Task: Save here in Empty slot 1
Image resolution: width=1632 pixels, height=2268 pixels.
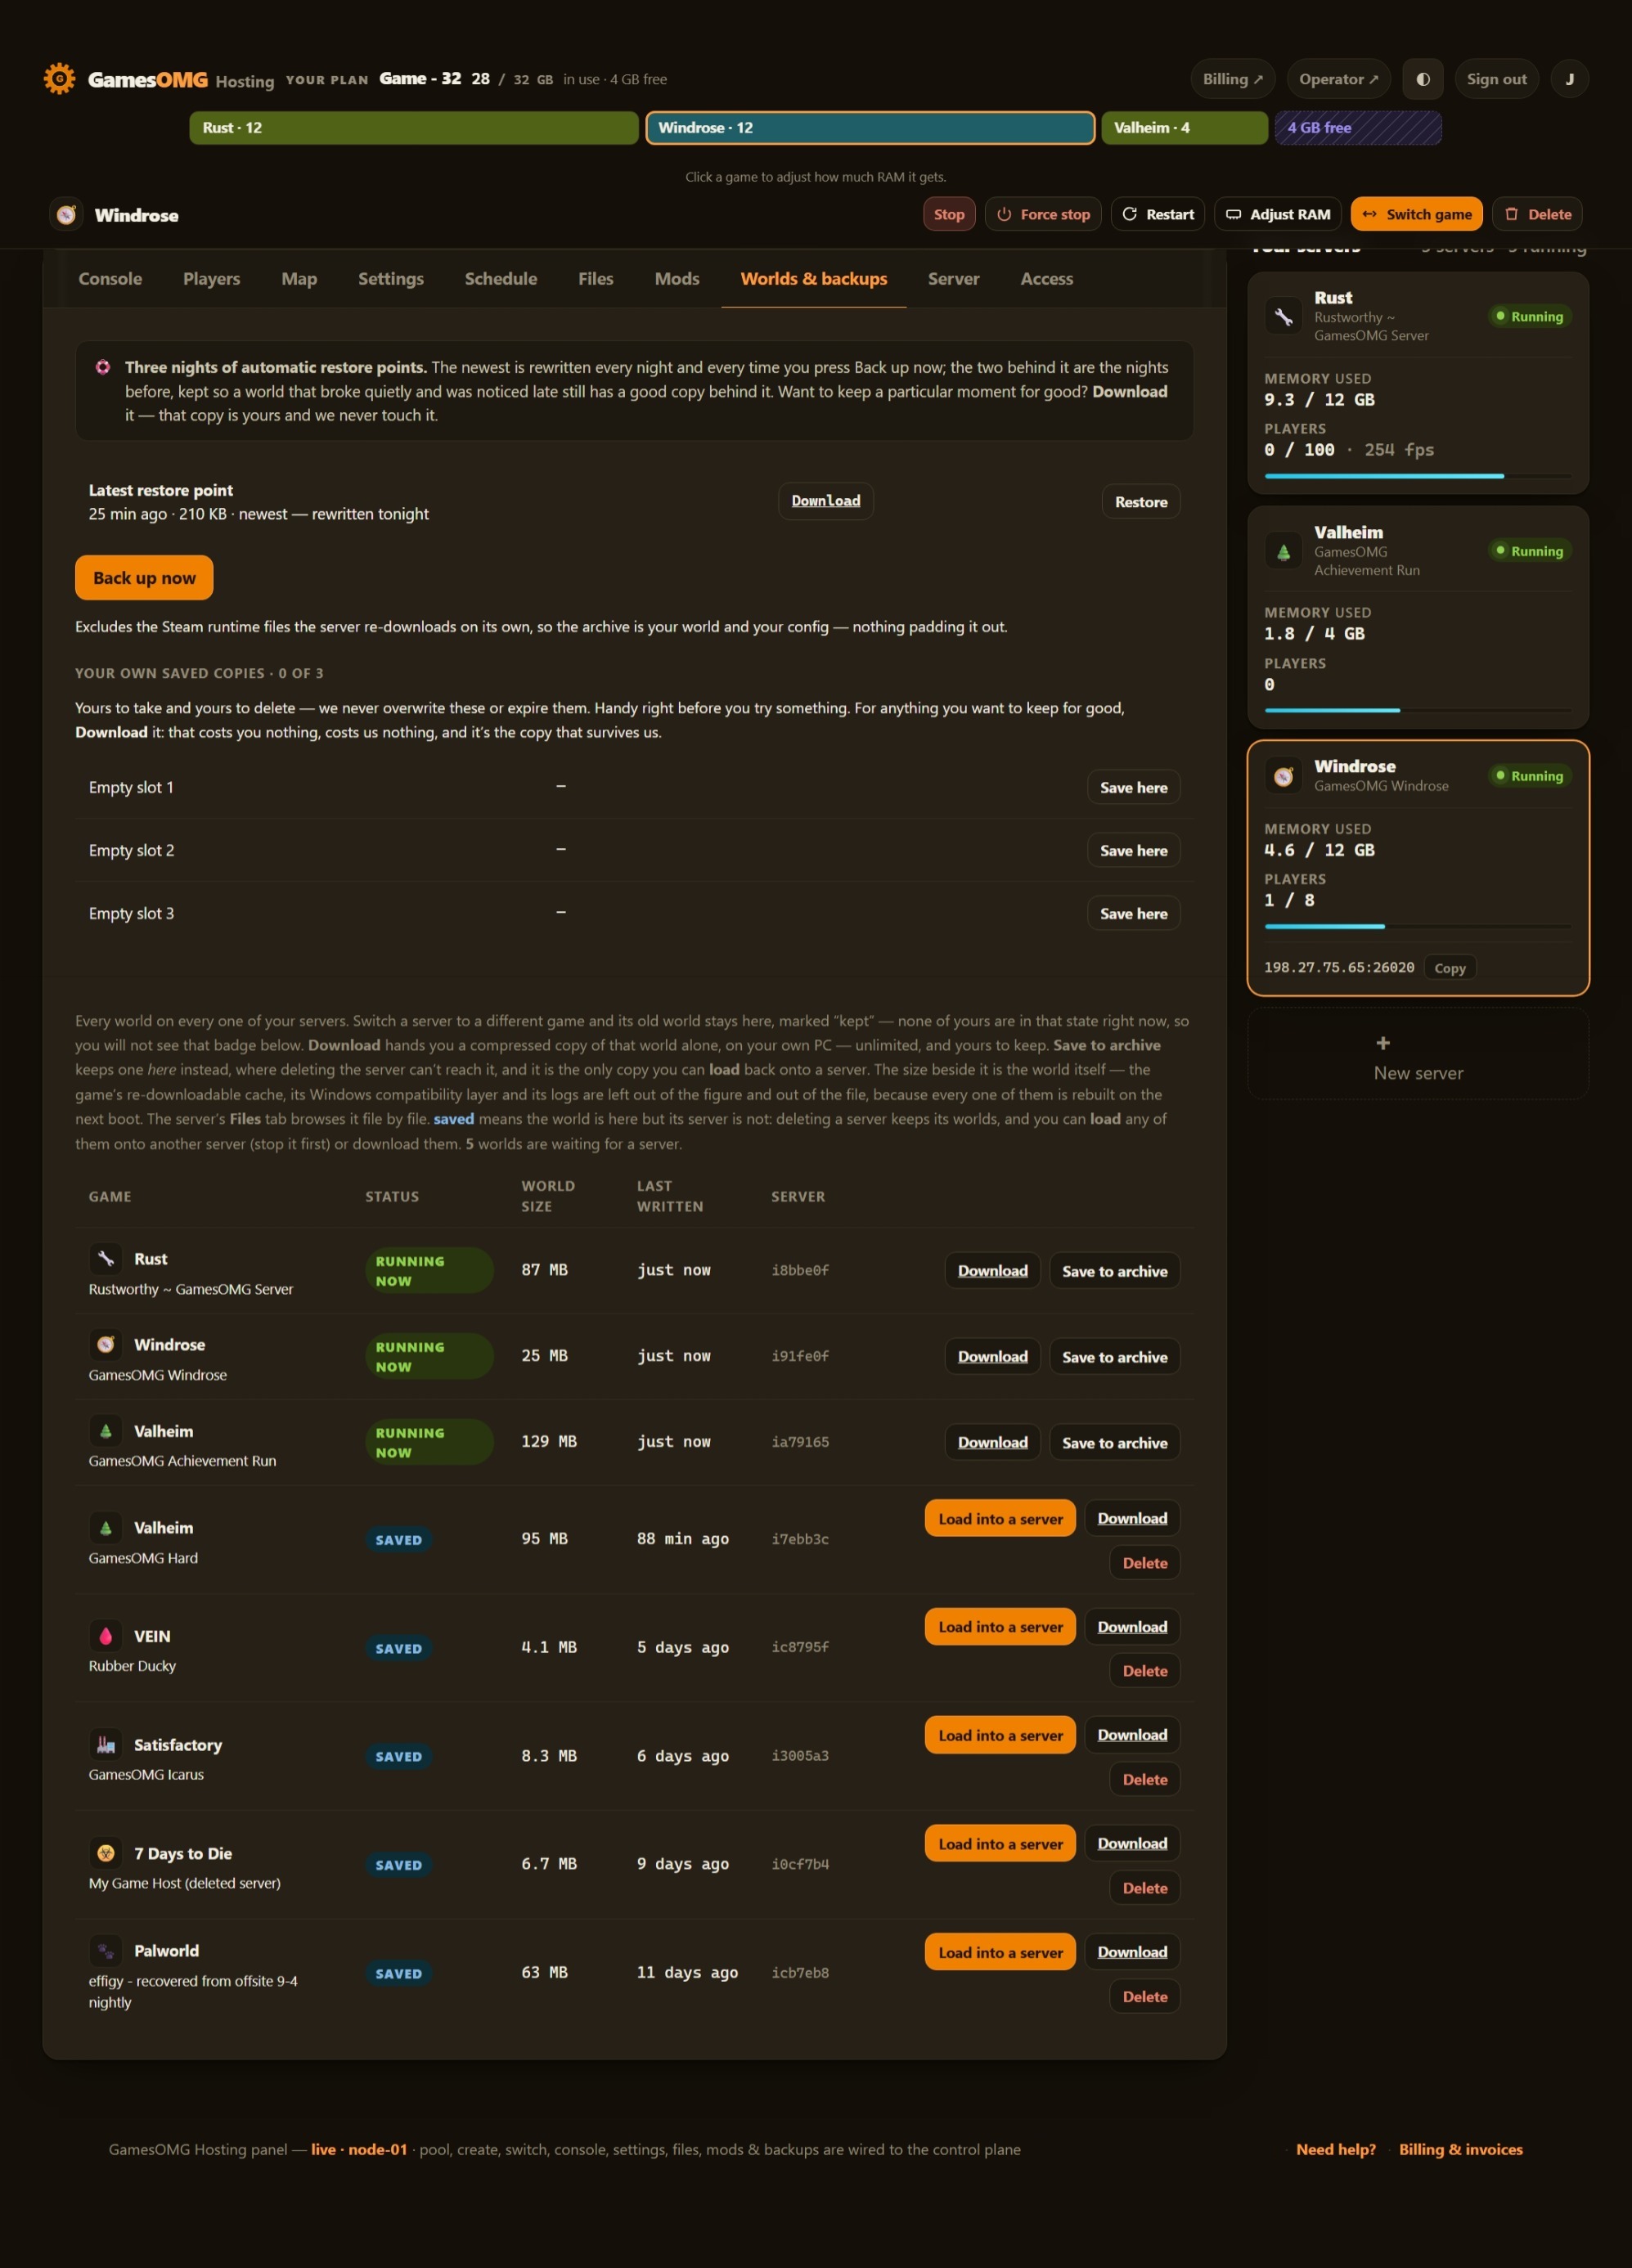Action: [x=1134, y=787]
